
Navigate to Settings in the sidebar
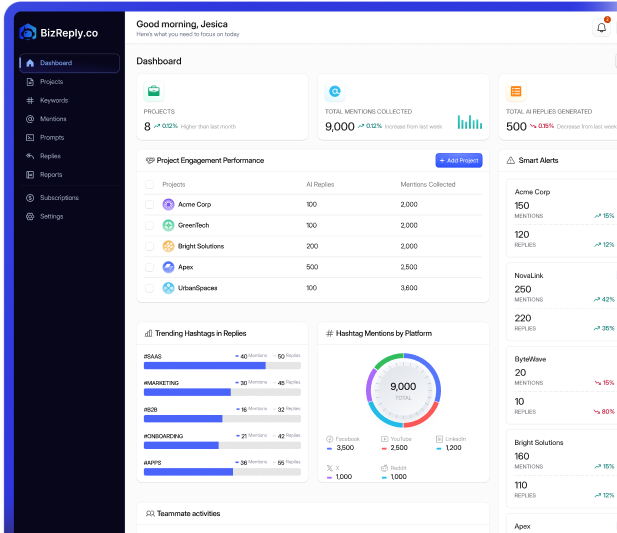[x=51, y=216]
